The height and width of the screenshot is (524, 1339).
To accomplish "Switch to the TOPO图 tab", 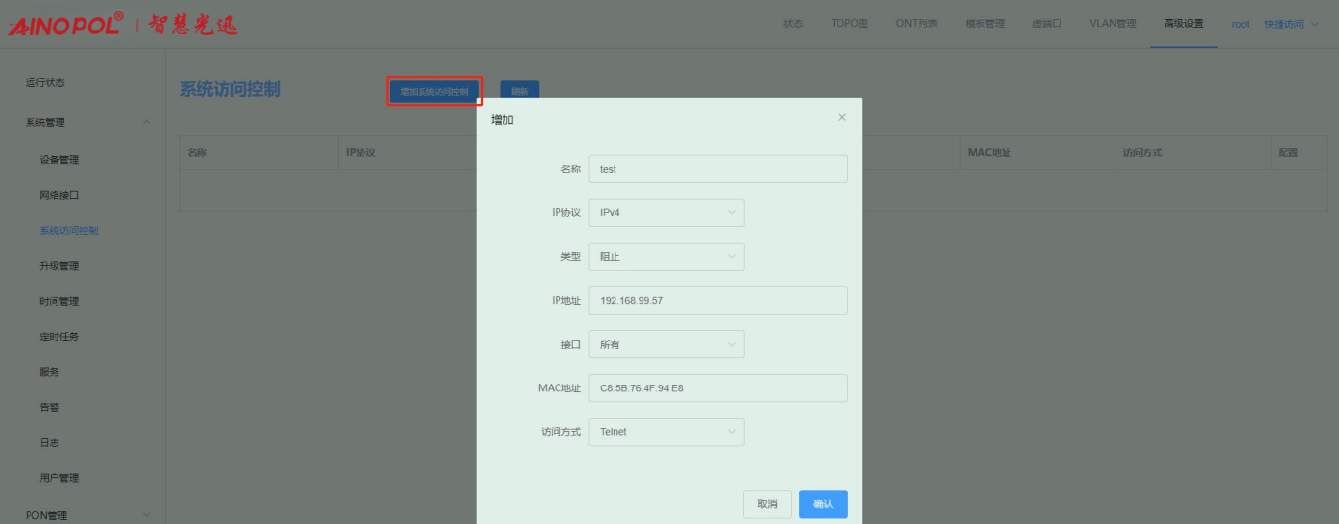I will [849, 24].
